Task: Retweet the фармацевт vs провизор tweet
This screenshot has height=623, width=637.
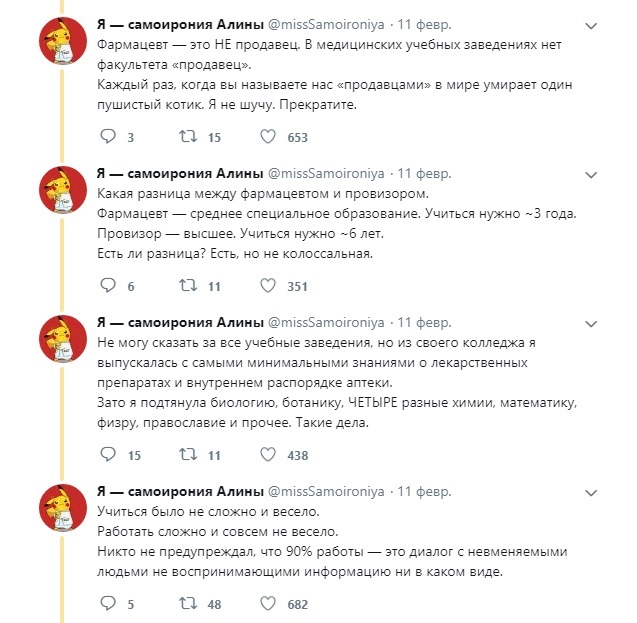Action: (186, 286)
